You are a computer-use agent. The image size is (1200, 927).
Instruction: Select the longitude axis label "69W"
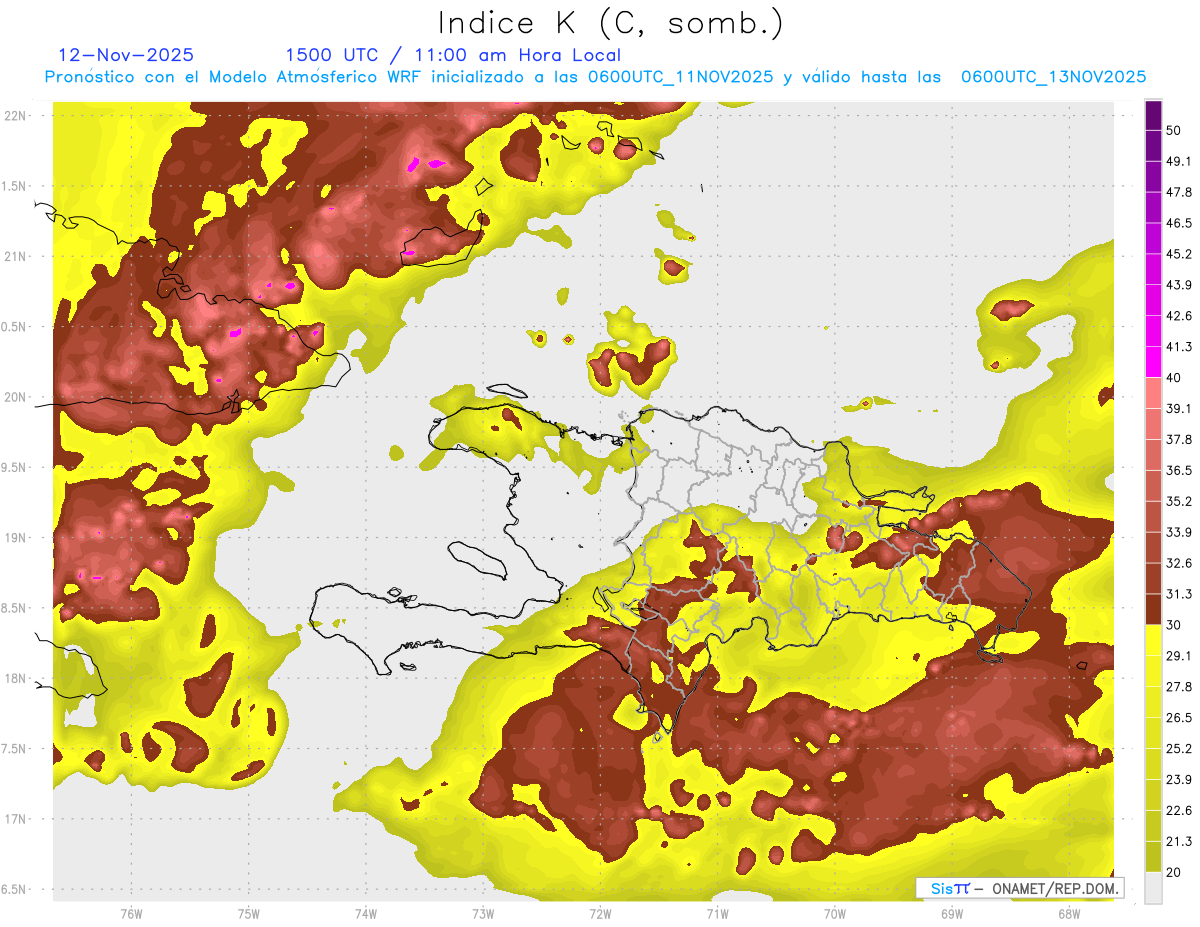click(951, 914)
